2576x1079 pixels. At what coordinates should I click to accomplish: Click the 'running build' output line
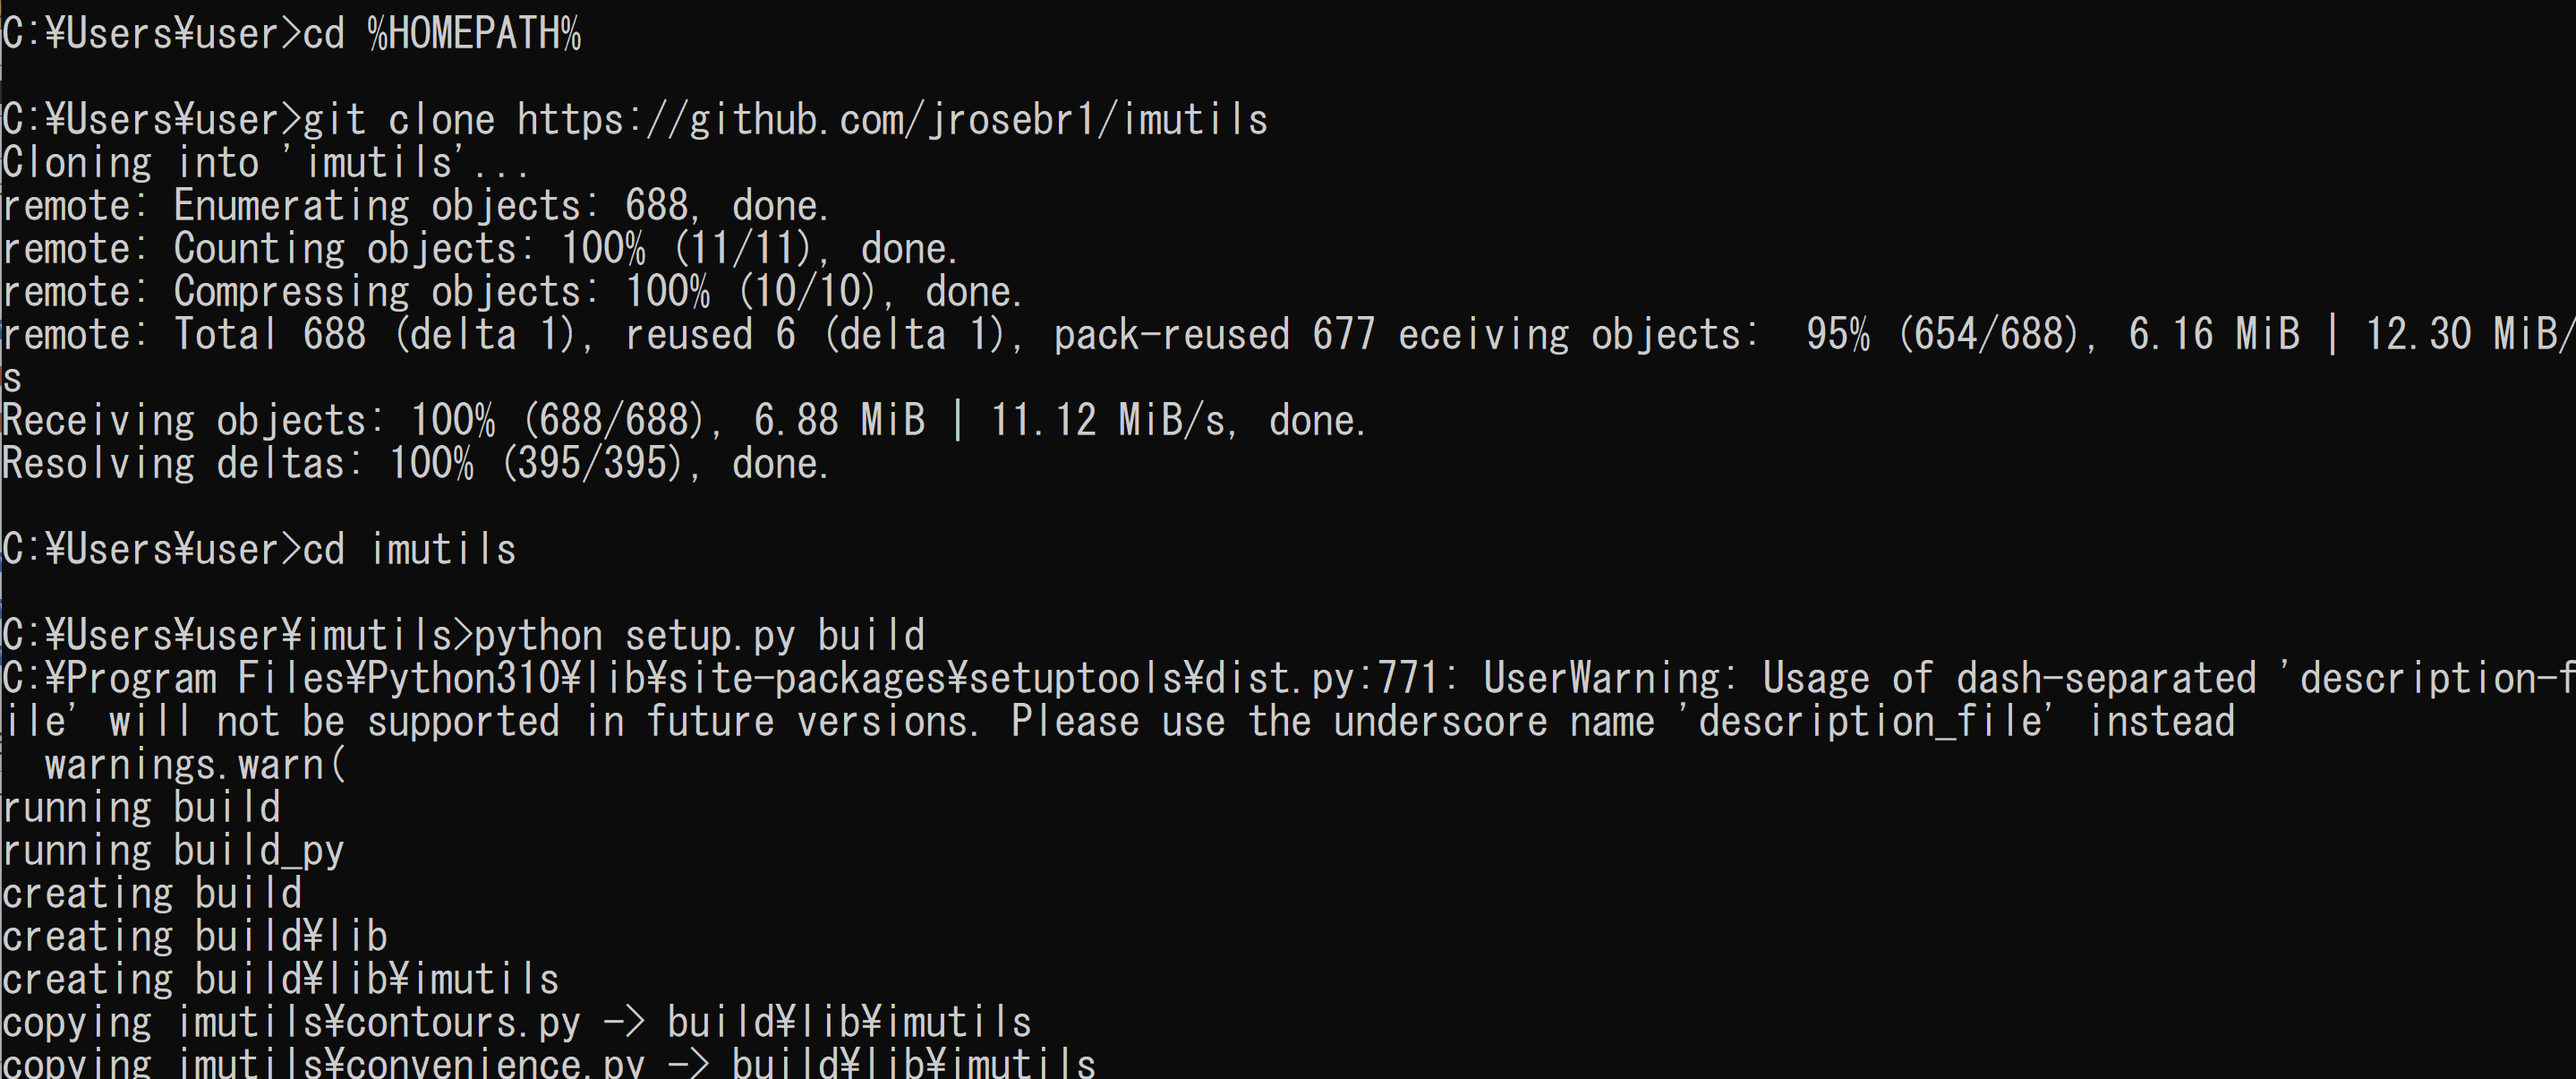click(141, 808)
